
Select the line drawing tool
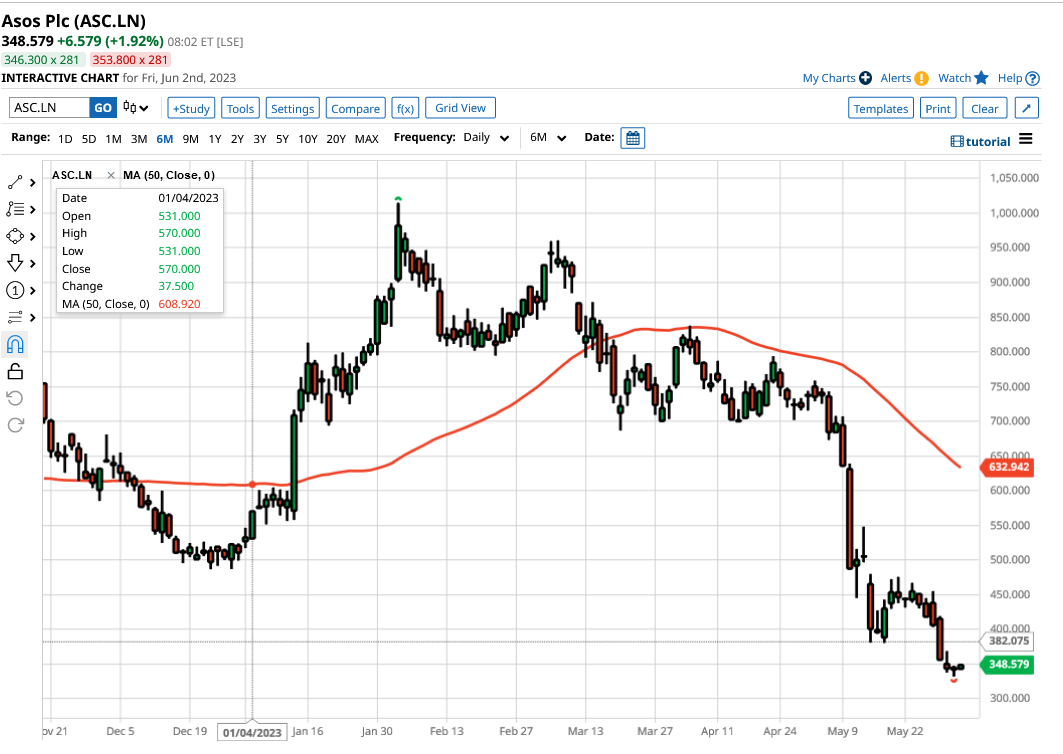[14, 181]
